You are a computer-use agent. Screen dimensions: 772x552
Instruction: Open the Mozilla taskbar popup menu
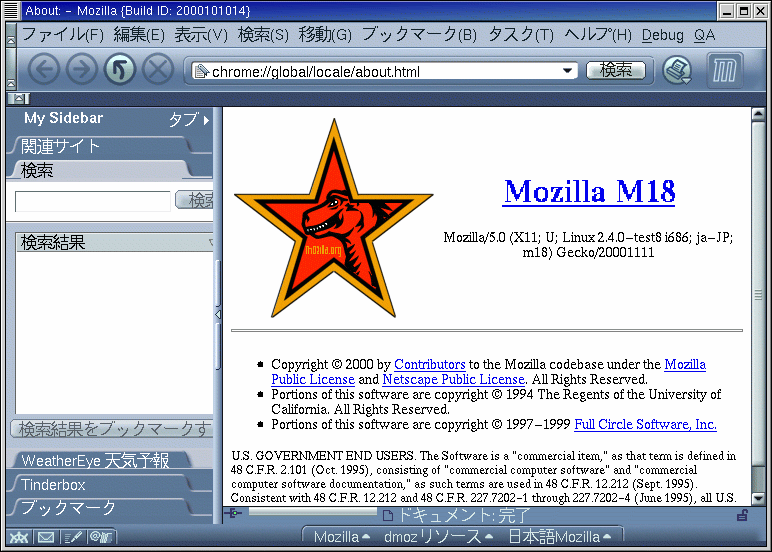pos(341,537)
